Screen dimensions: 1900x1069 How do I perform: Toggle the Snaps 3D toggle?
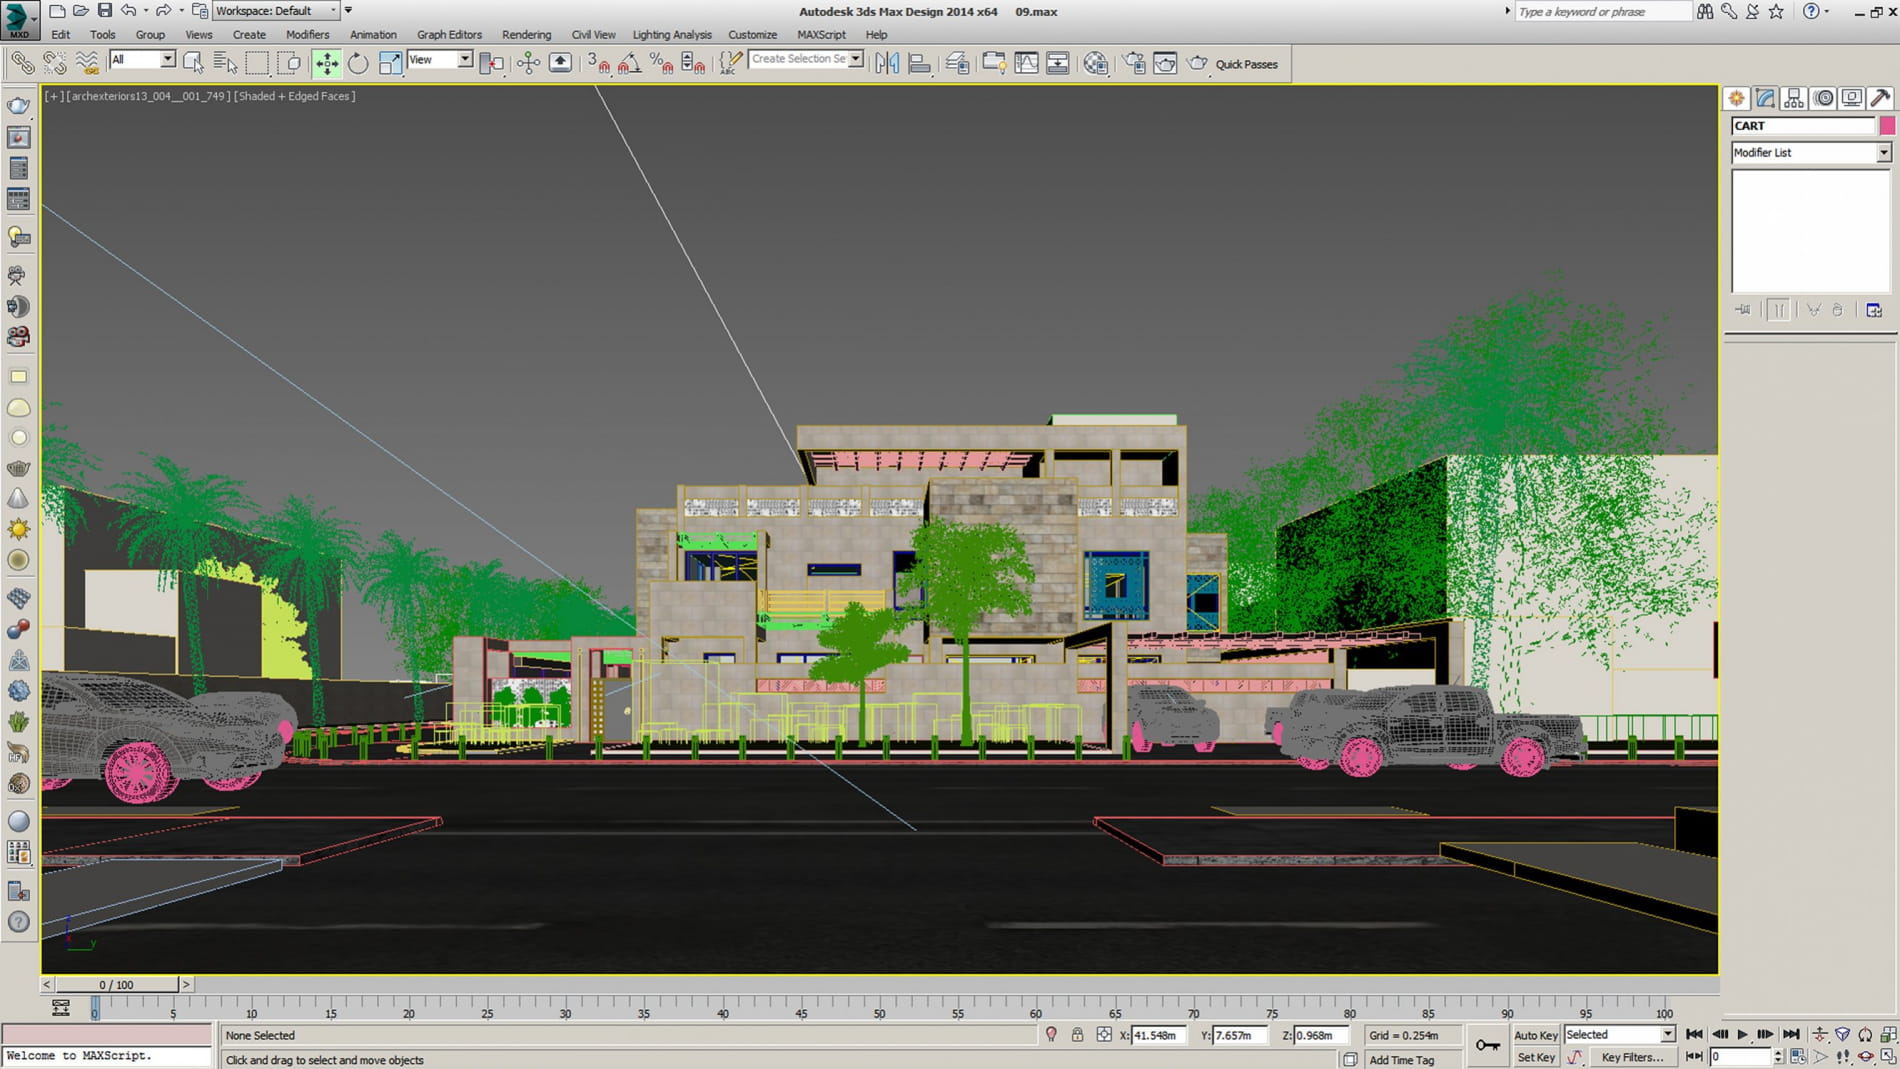(x=598, y=63)
